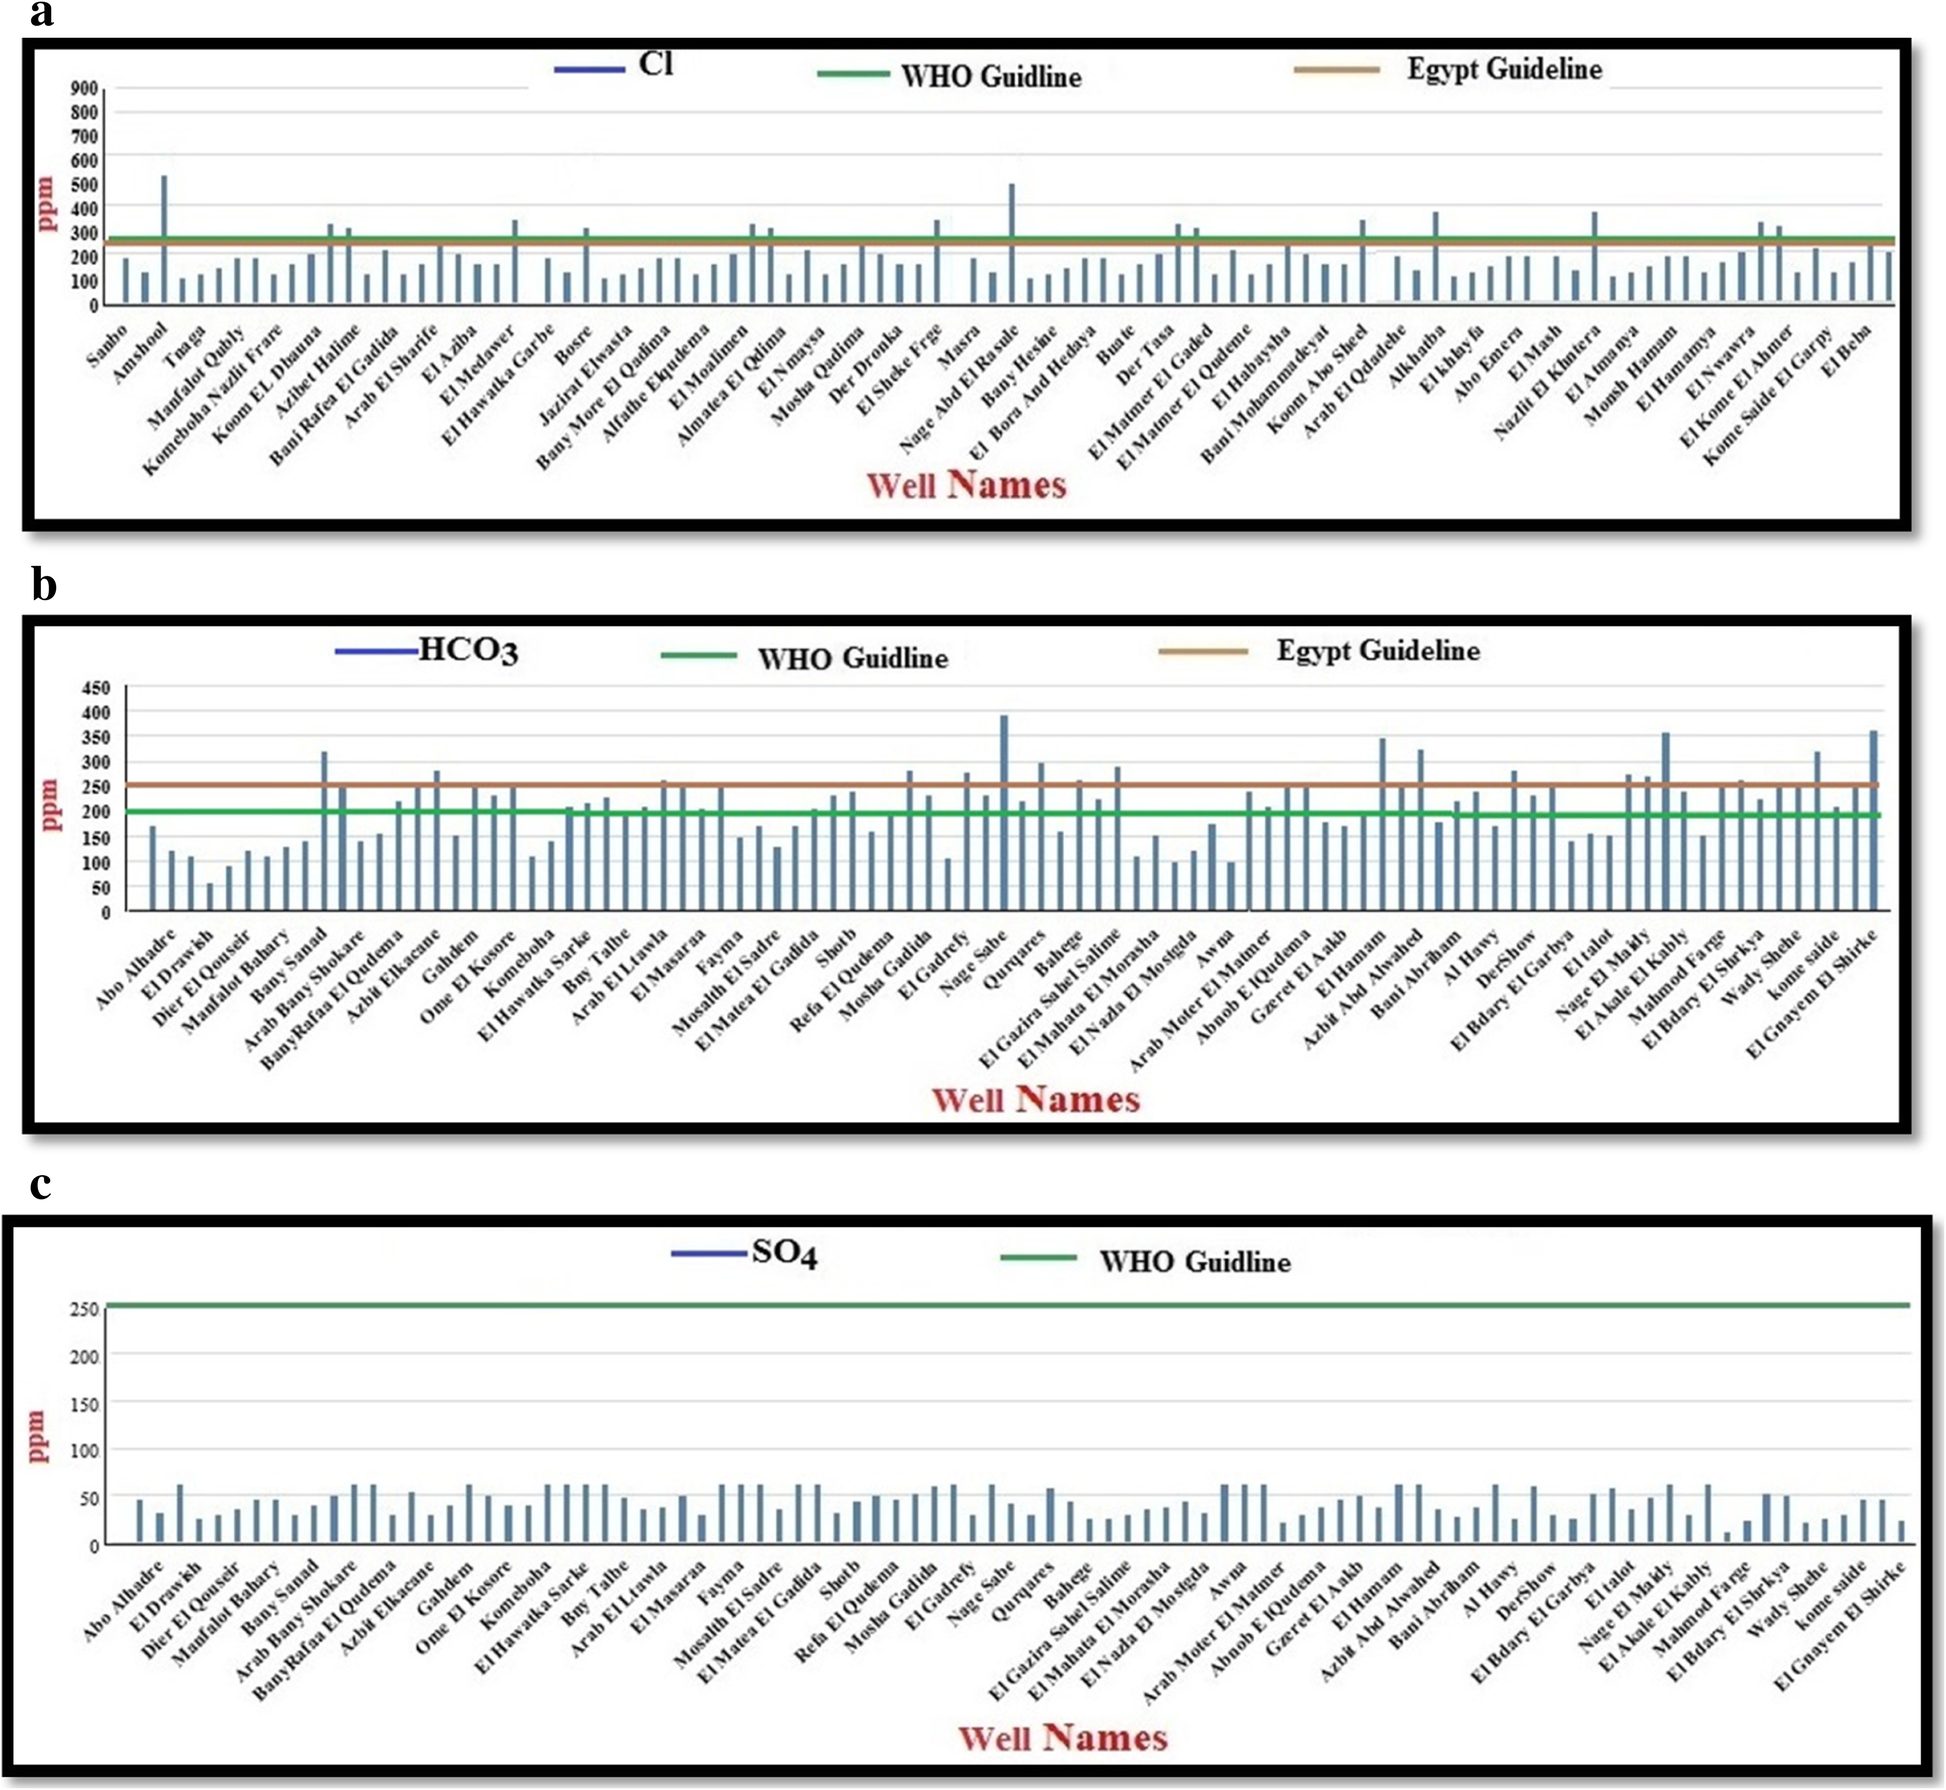Click the tallest Amshool bar in Cl chart
The height and width of the screenshot is (1790, 1946).
164,239
